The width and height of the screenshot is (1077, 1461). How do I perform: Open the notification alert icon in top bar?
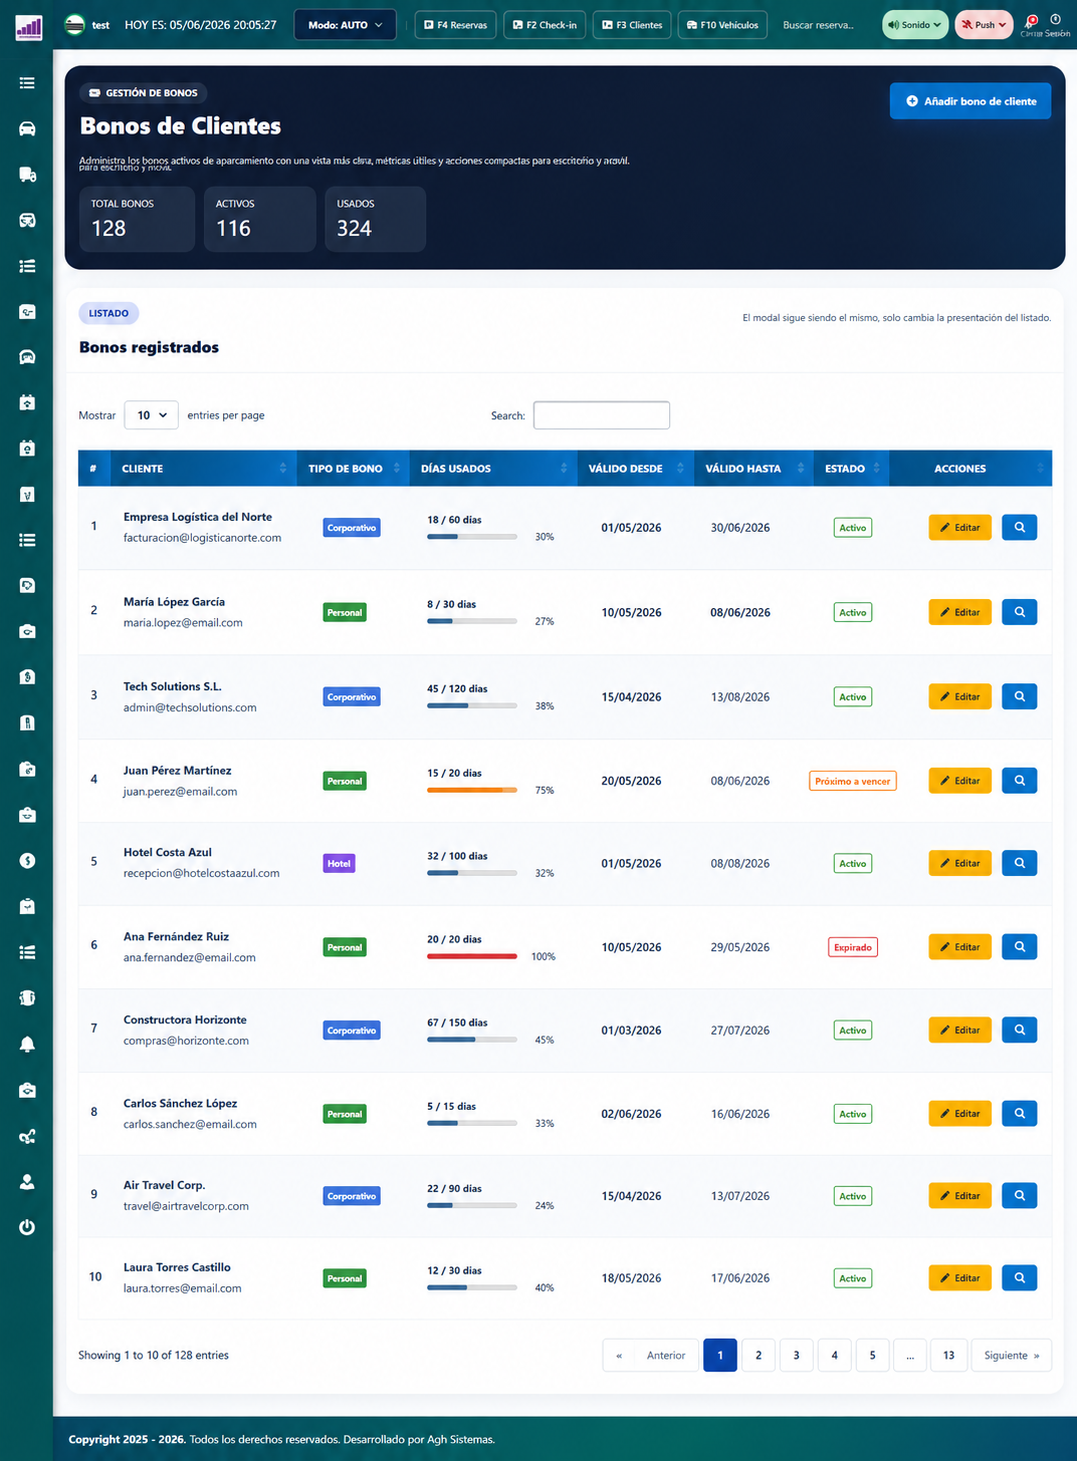coord(1031,21)
